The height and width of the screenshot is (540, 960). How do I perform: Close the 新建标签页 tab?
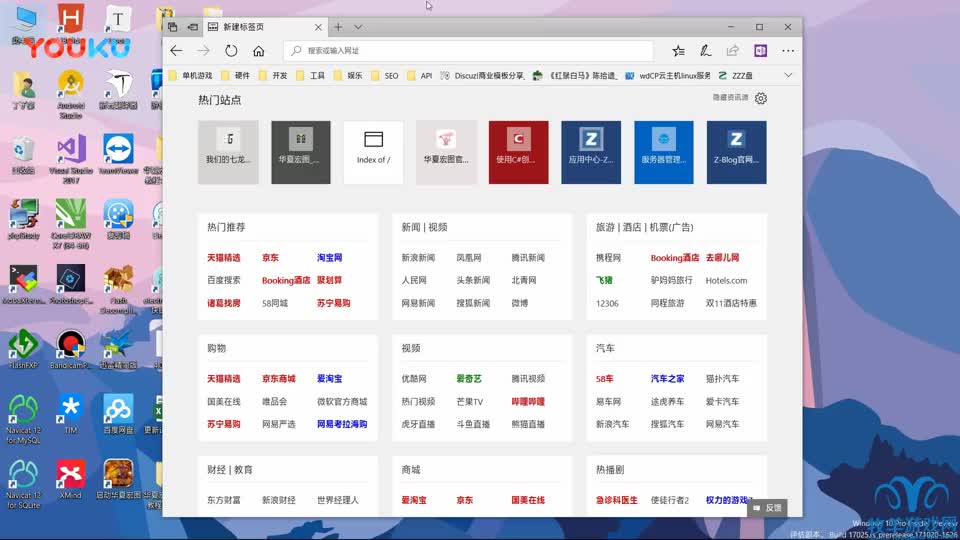click(x=318, y=27)
